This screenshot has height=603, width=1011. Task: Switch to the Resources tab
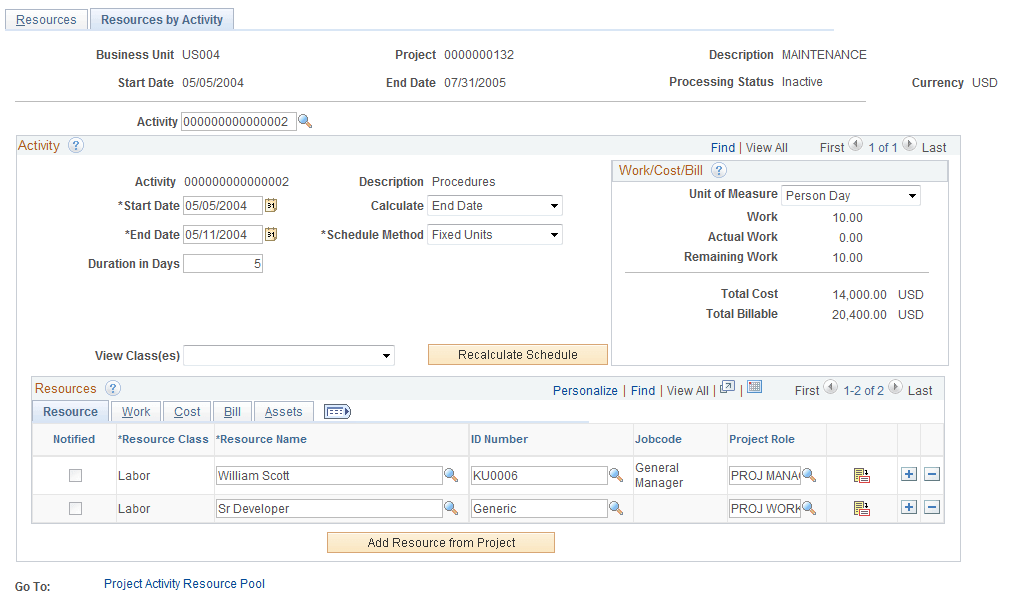click(x=46, y=18)
